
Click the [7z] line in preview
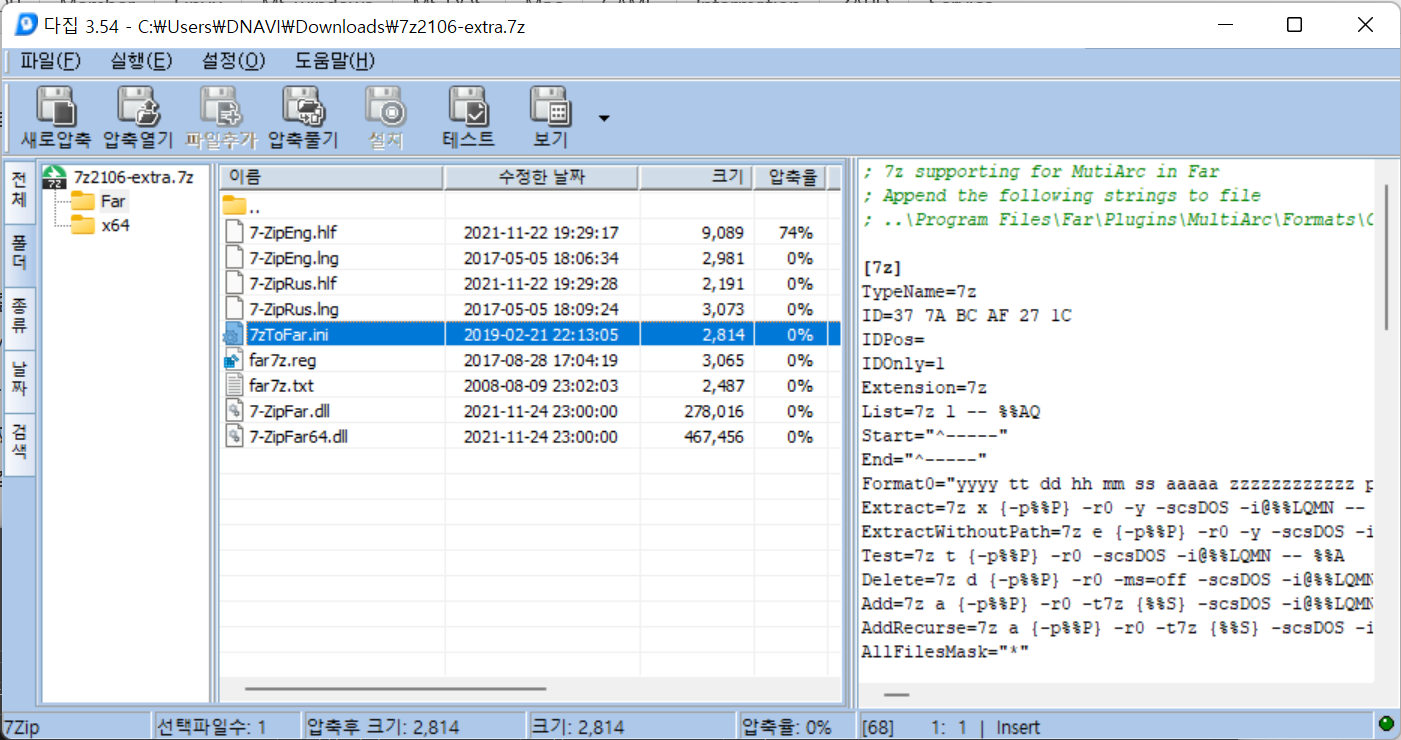pos(881,268)
